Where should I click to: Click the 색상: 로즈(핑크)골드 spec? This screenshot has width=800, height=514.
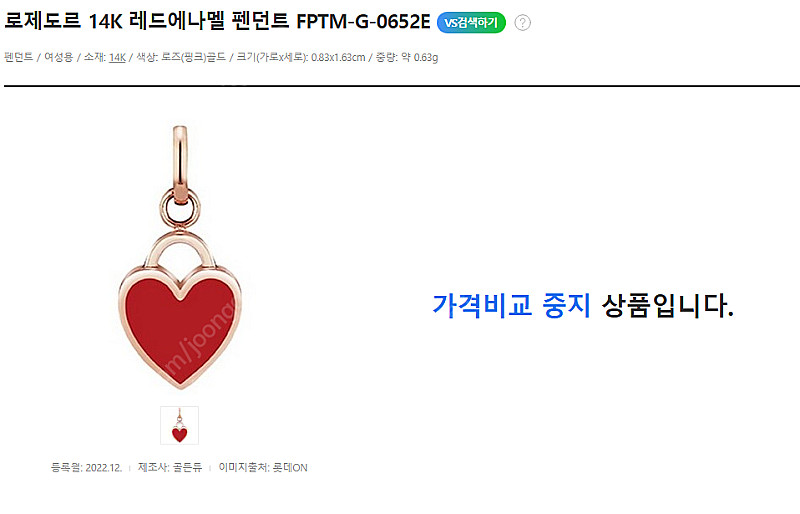pyautogui.click(x=181, y=57)
